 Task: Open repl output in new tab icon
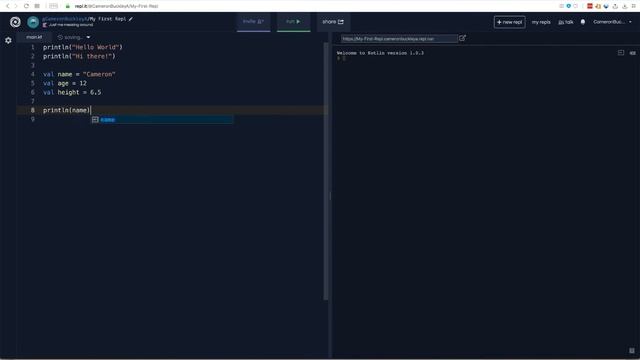point(462,38)
